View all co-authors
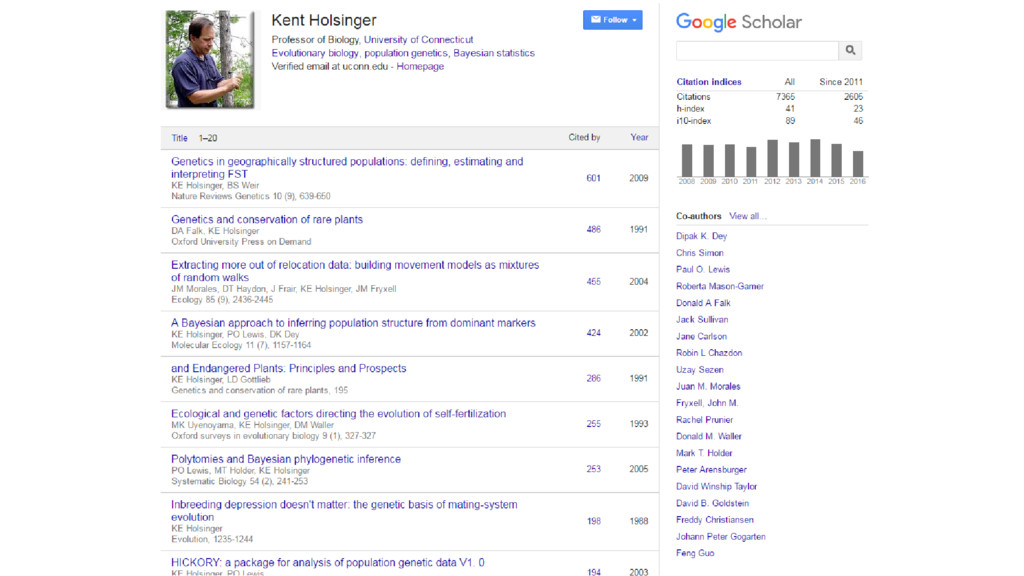Screen dimensions: 1024x576 (747, 216)
